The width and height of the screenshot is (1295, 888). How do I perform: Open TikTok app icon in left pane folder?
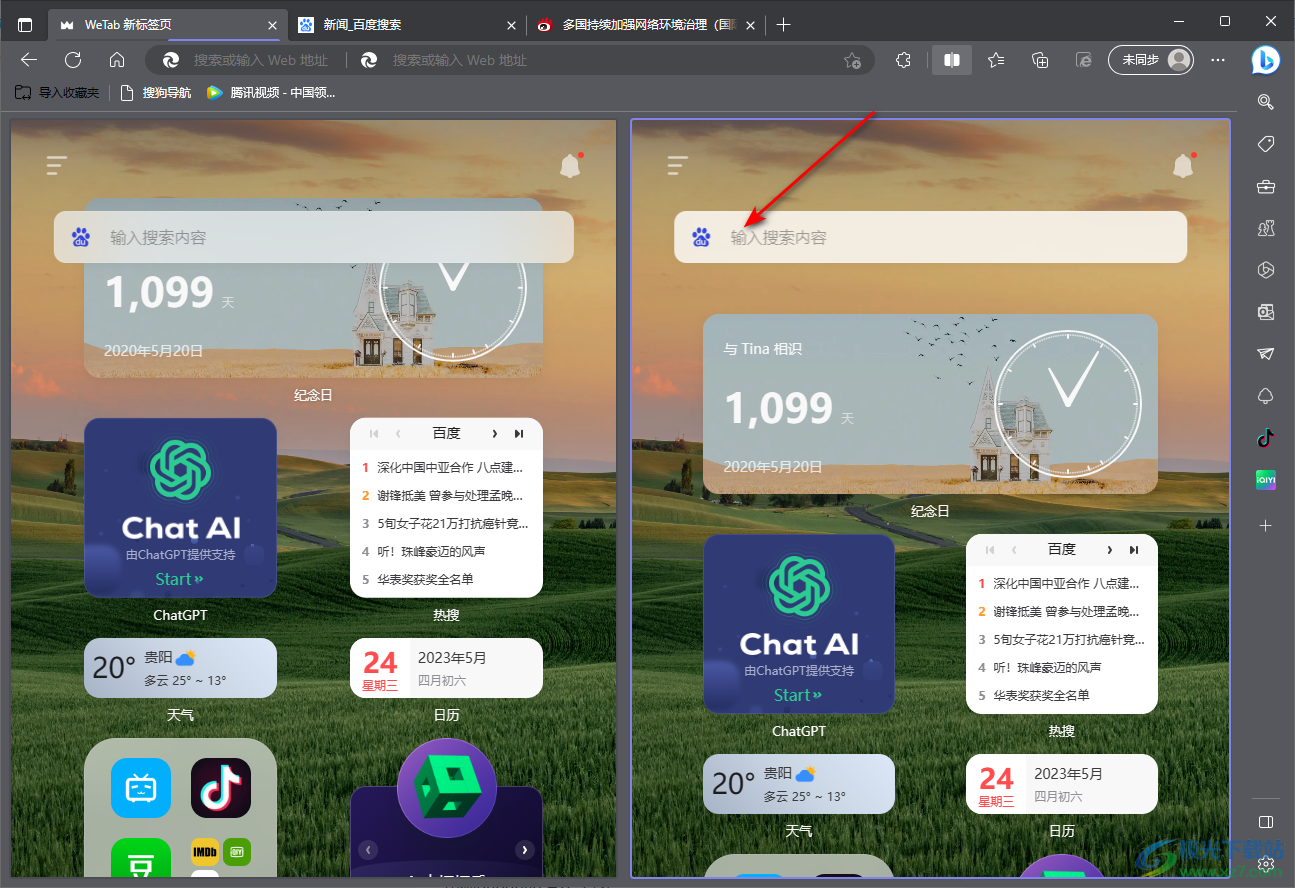[221, 788]
